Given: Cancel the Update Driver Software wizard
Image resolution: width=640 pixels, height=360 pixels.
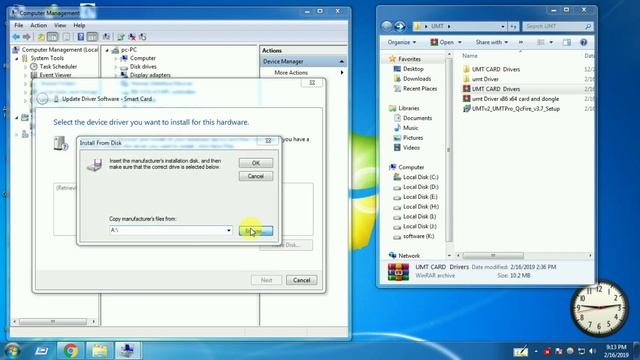Looking at the screenshot, I should click(x=302, y=280).
